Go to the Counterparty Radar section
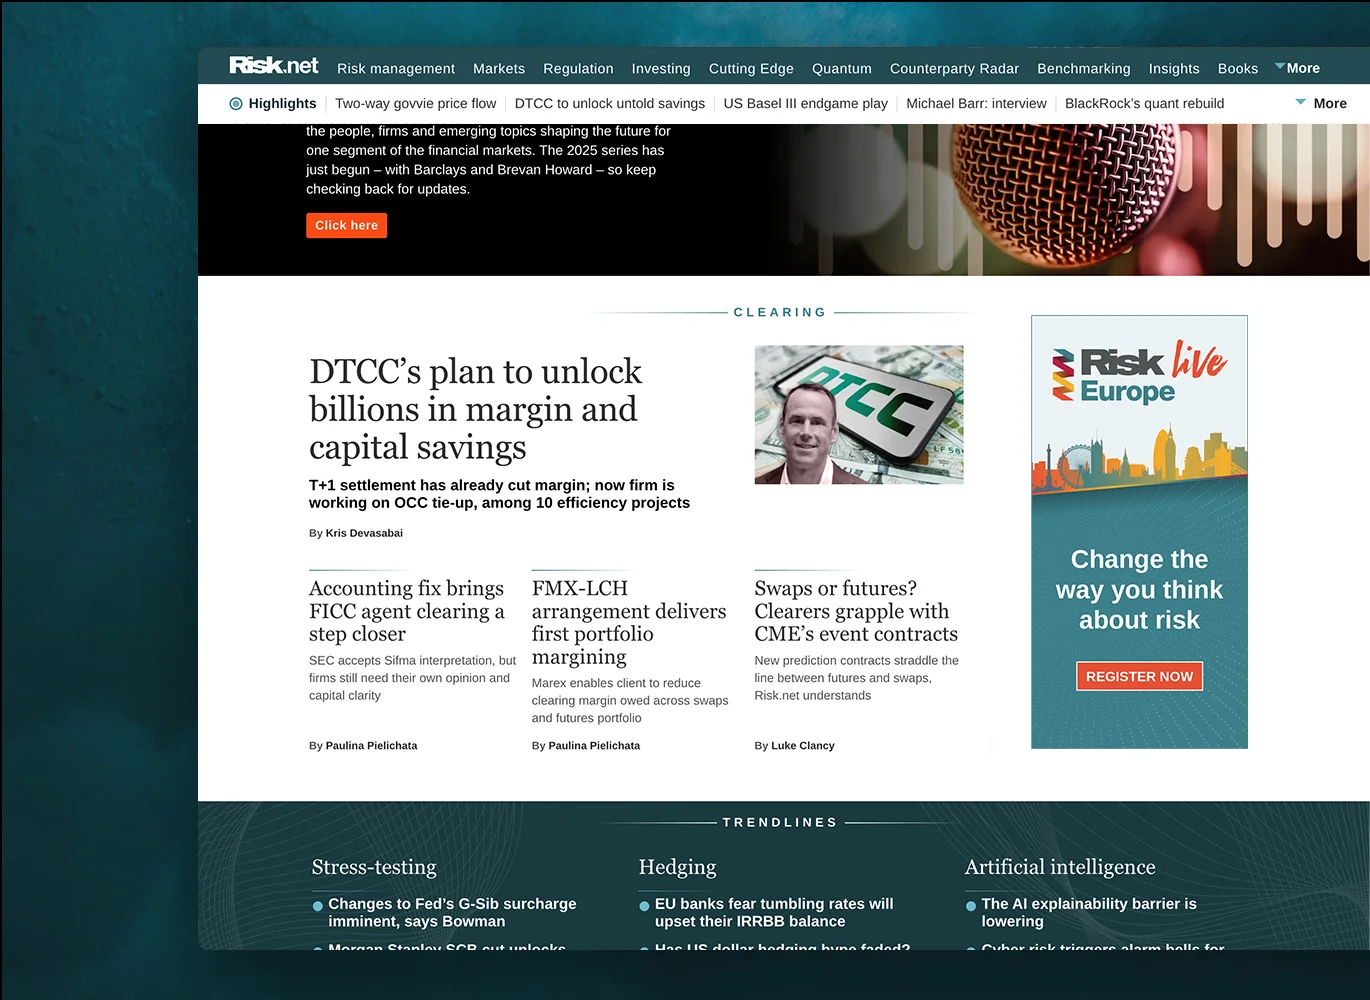Screen dimensions: 1370x1000 pyautogui.click(x=953, y=69)
